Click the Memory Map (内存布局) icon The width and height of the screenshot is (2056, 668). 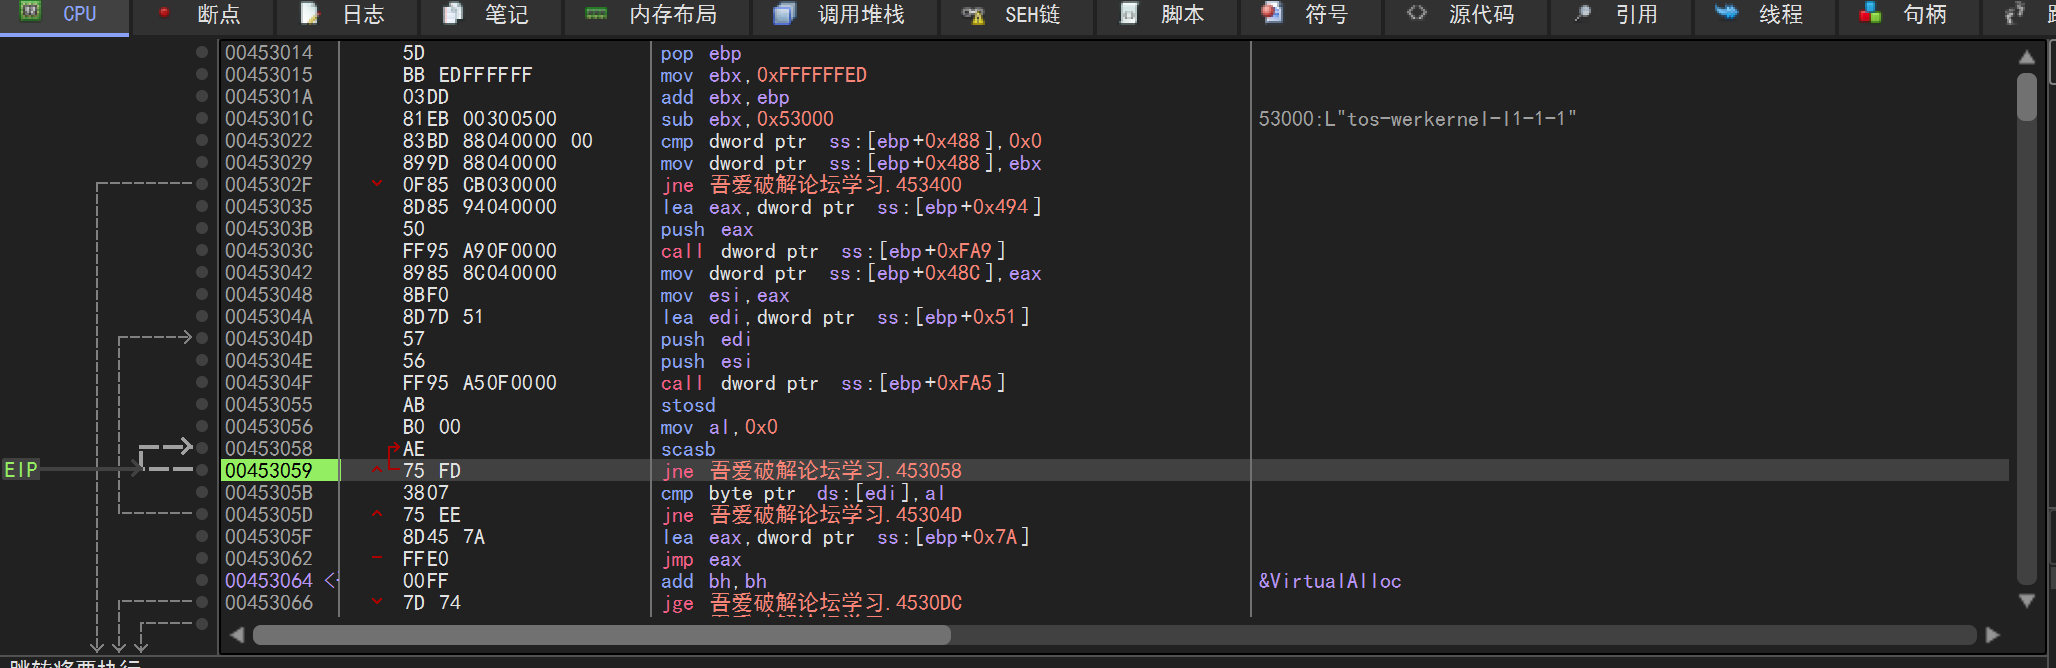click(596, 13)
